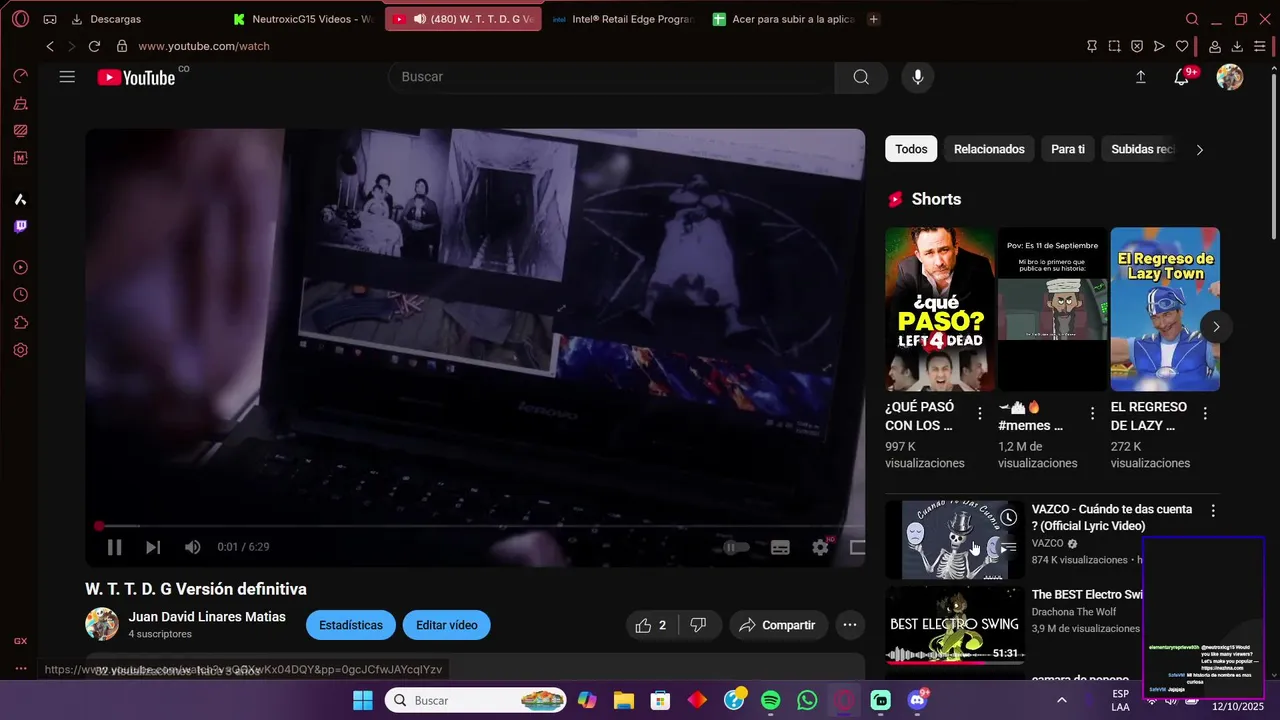Select the Relacionados filter chip

pyautogui.click(x=989, y=149)
